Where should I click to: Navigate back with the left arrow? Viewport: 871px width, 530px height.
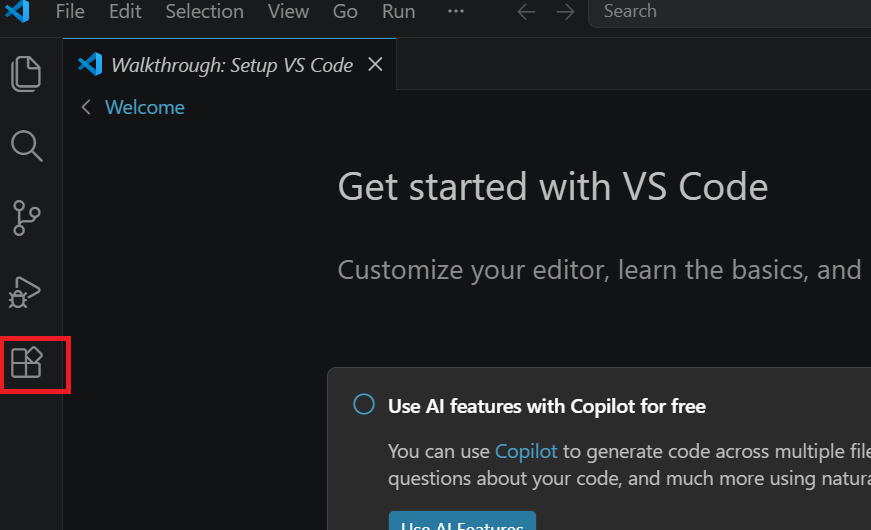tap(526, 12)
